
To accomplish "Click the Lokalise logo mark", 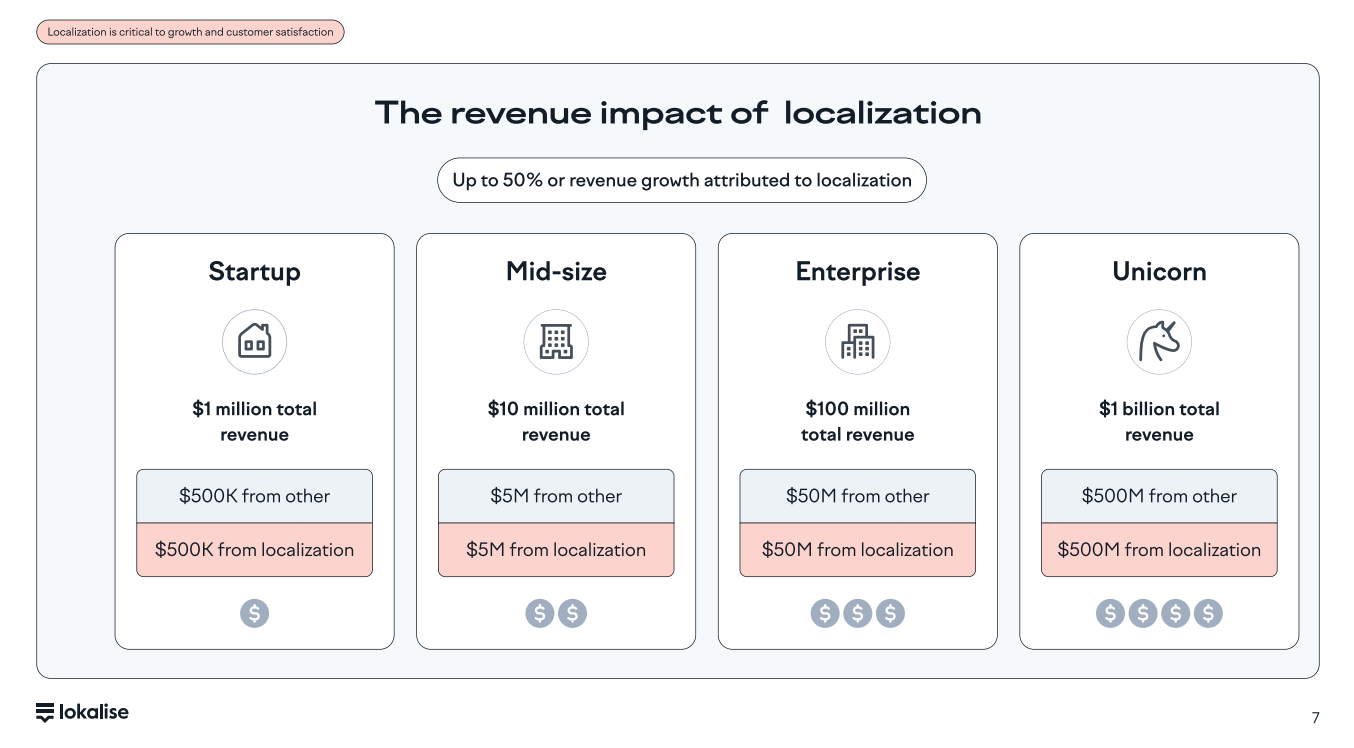I will pos(47,712).
